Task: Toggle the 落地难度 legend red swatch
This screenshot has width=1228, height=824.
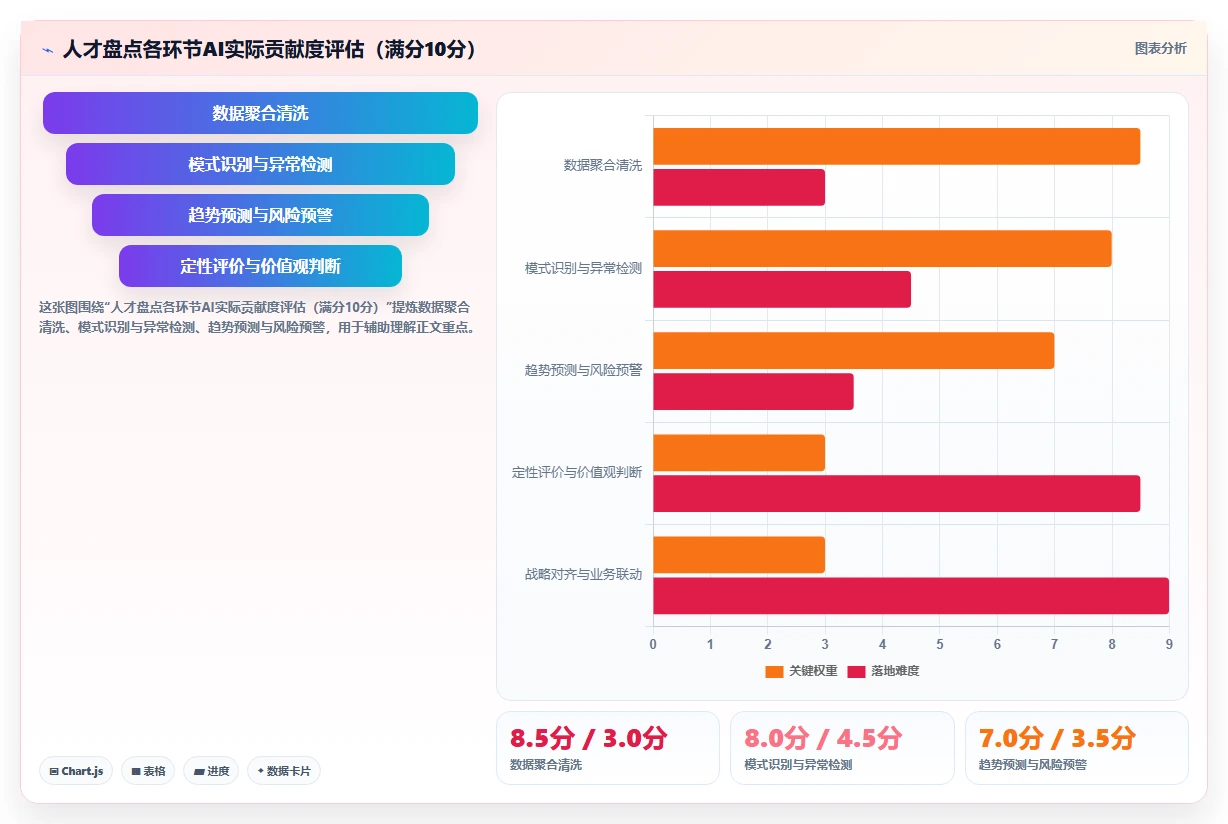Action: pos(856,671)
